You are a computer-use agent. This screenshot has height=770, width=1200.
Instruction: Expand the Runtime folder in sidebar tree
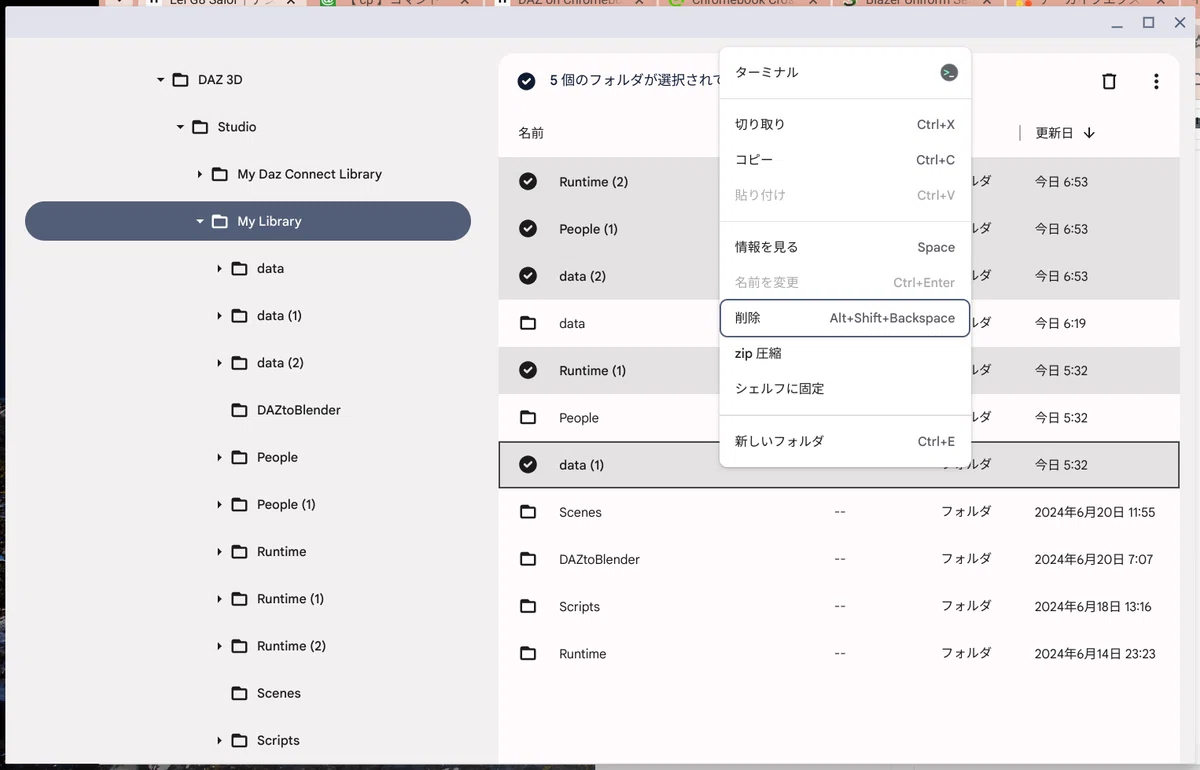pos(219,551)
